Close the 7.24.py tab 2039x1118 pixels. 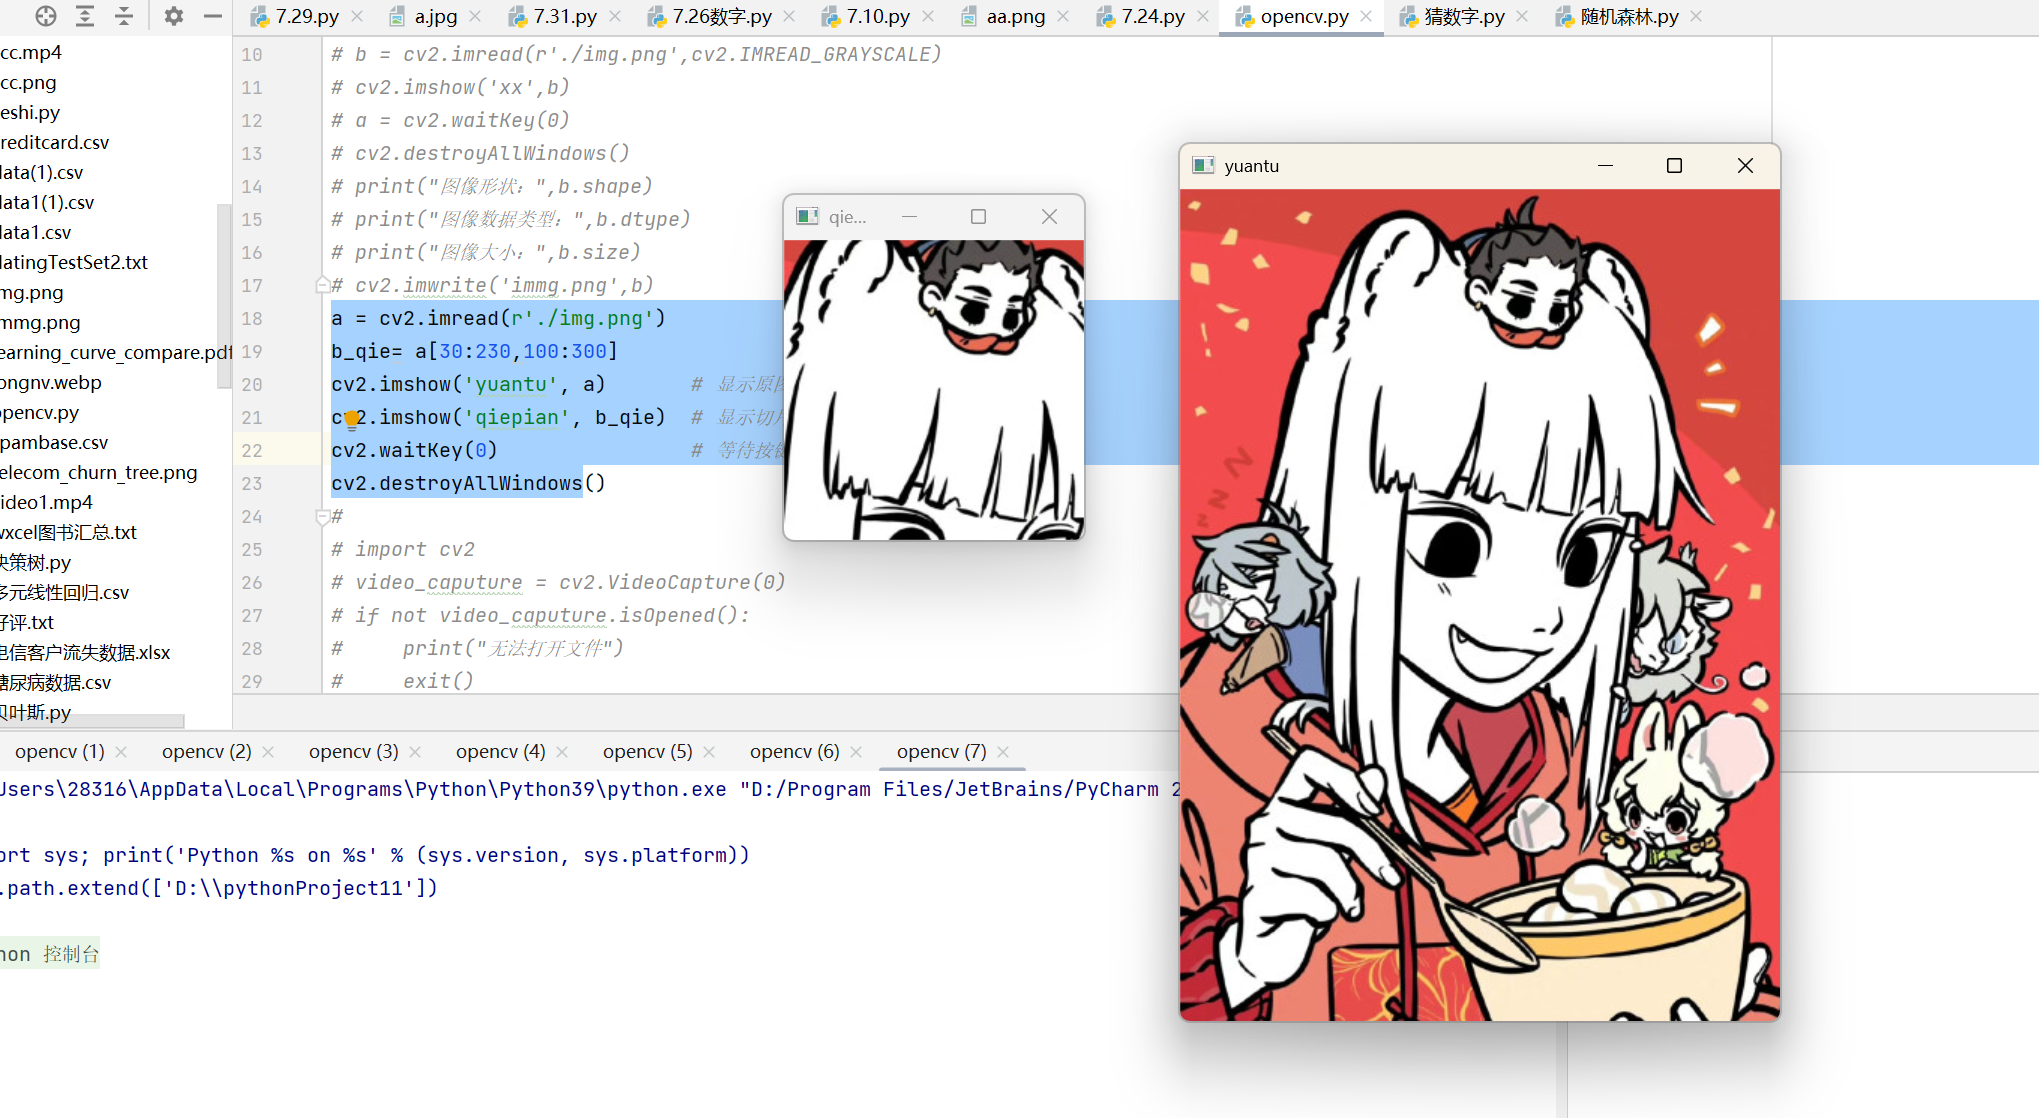[1203, 17]
